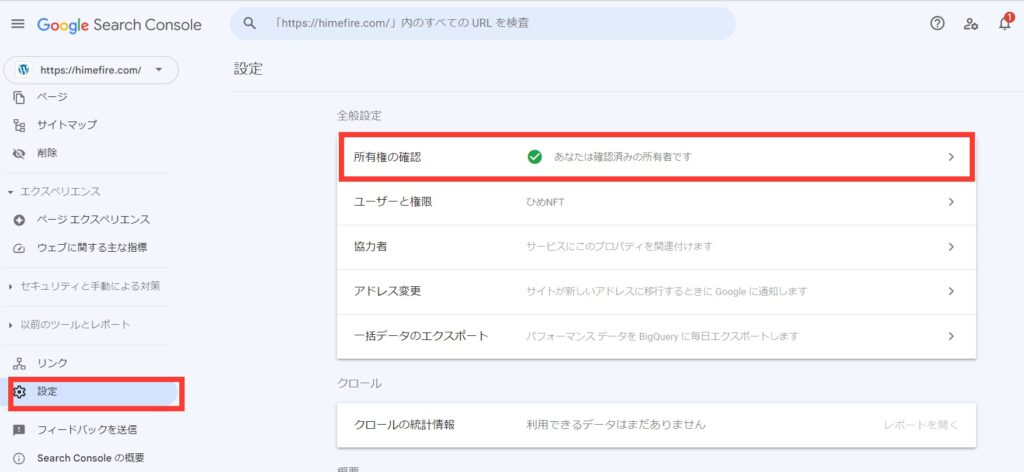Open the ユーザーと権限 setting
1024x472 pixels.
[656, 202]
